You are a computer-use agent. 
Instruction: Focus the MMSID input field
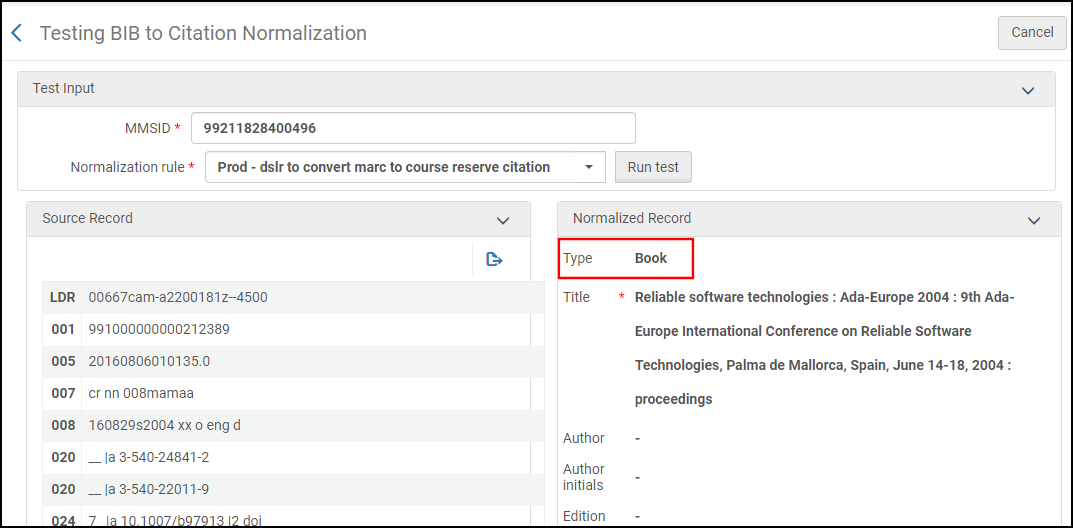point(413,128)
